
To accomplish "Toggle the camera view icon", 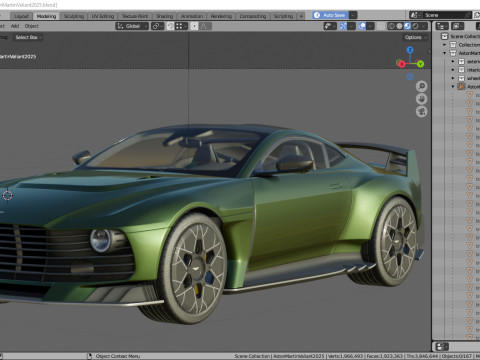I will (422, 112).
